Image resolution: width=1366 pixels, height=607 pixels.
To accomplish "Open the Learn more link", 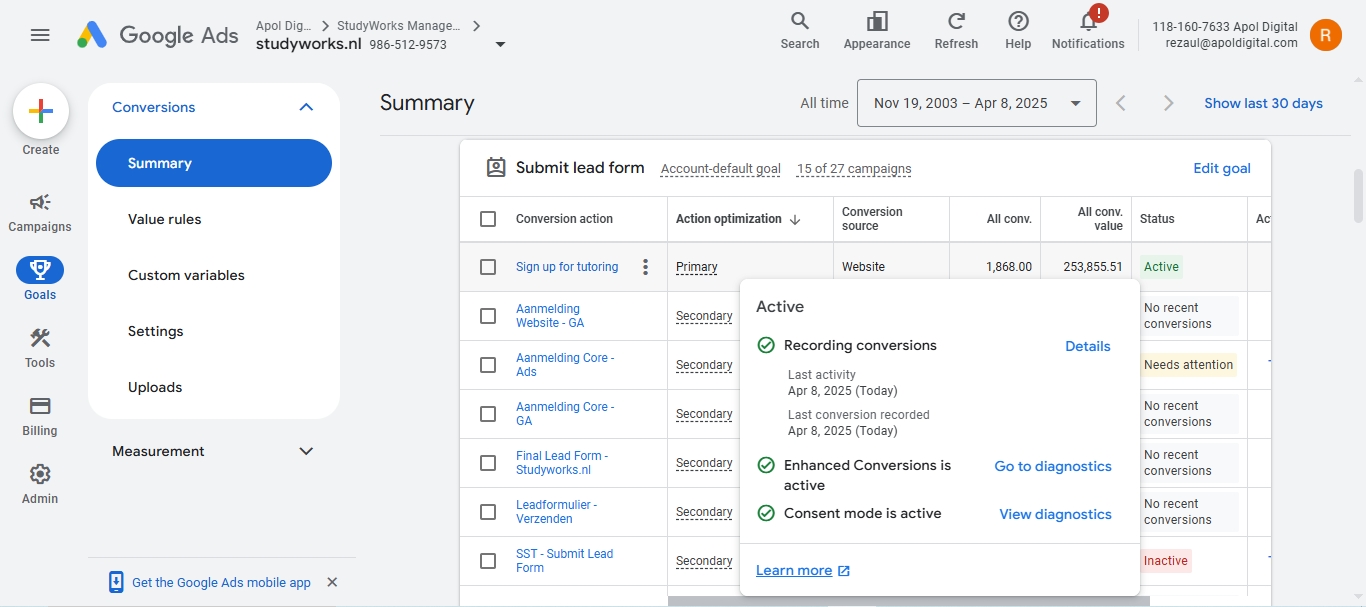I will 794,571.
